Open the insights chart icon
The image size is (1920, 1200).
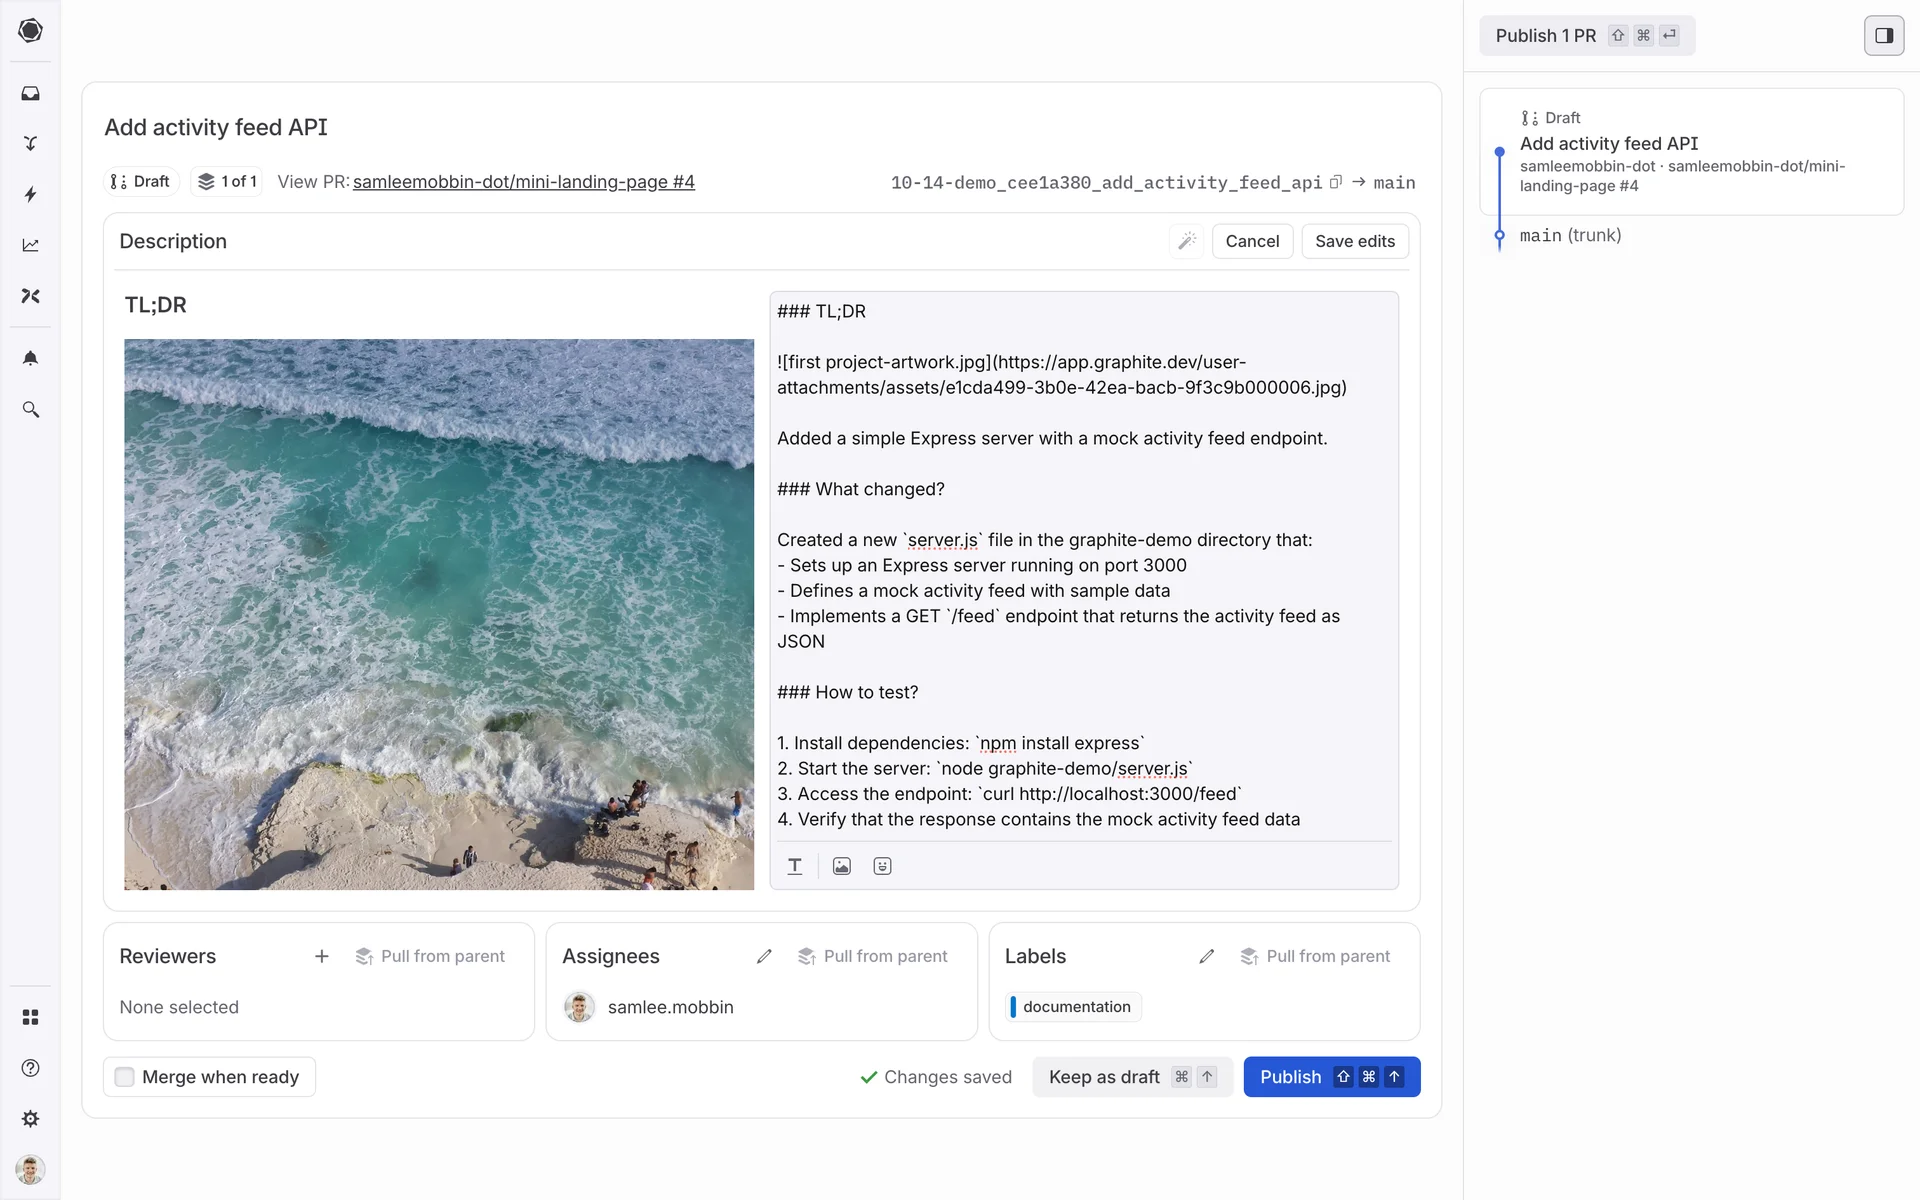30,245
